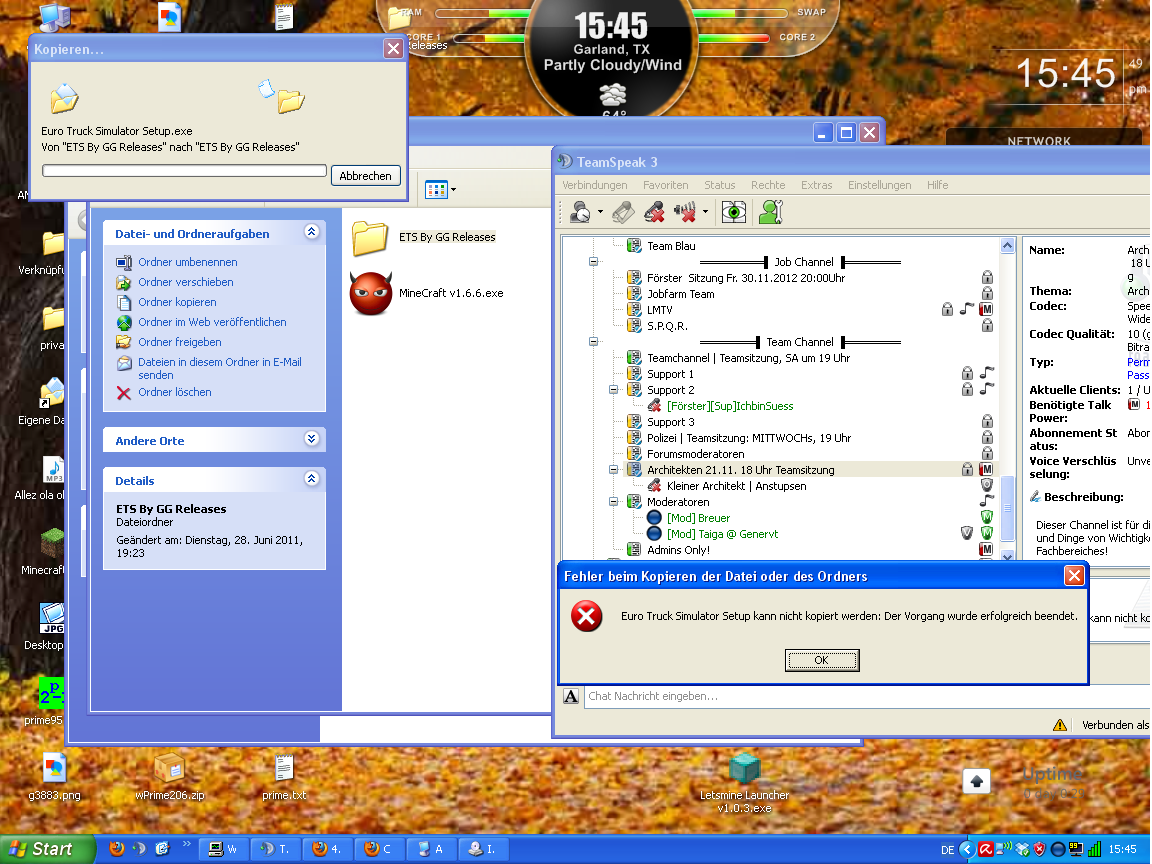Collapse the Details panel in sidebar

pyautogui.click(x=311, y=480)
